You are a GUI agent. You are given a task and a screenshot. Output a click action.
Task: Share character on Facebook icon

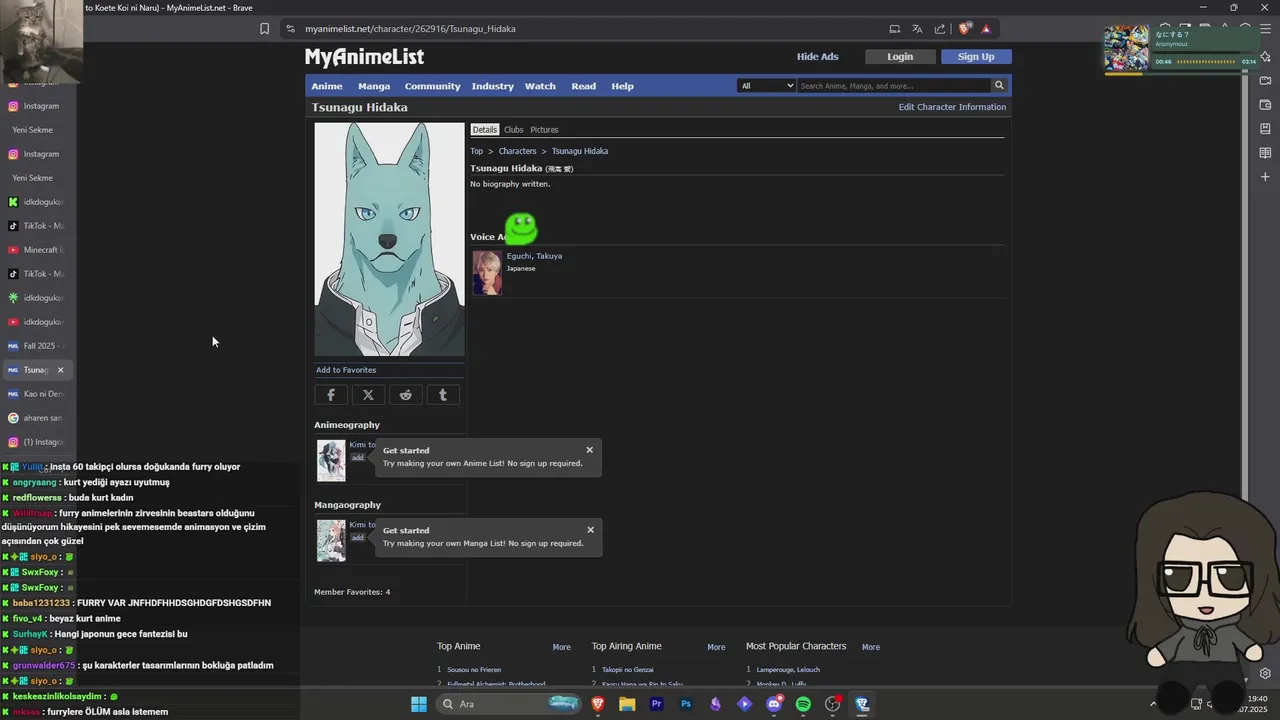point(331,395)
